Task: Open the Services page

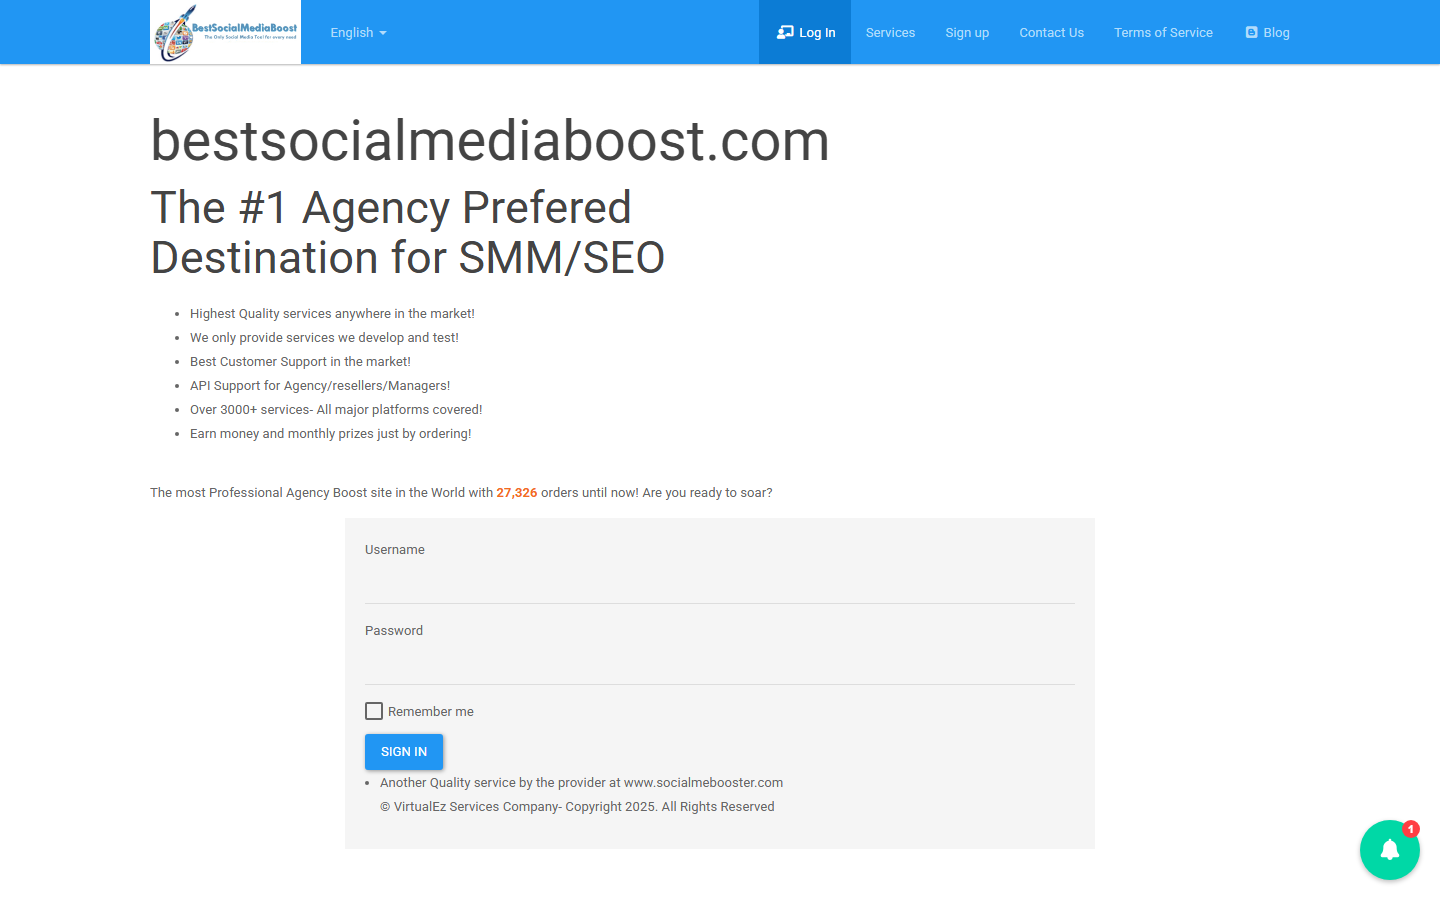Action: tap(890, 32)
